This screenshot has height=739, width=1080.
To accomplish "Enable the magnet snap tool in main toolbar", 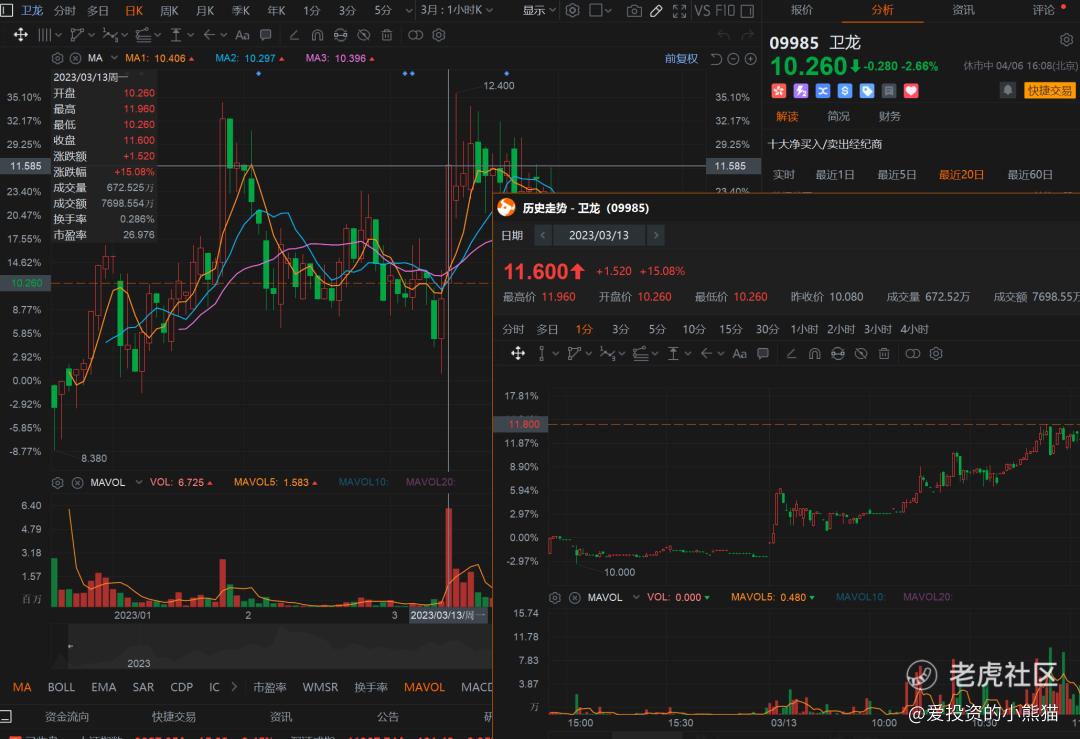I will [318, 34].
